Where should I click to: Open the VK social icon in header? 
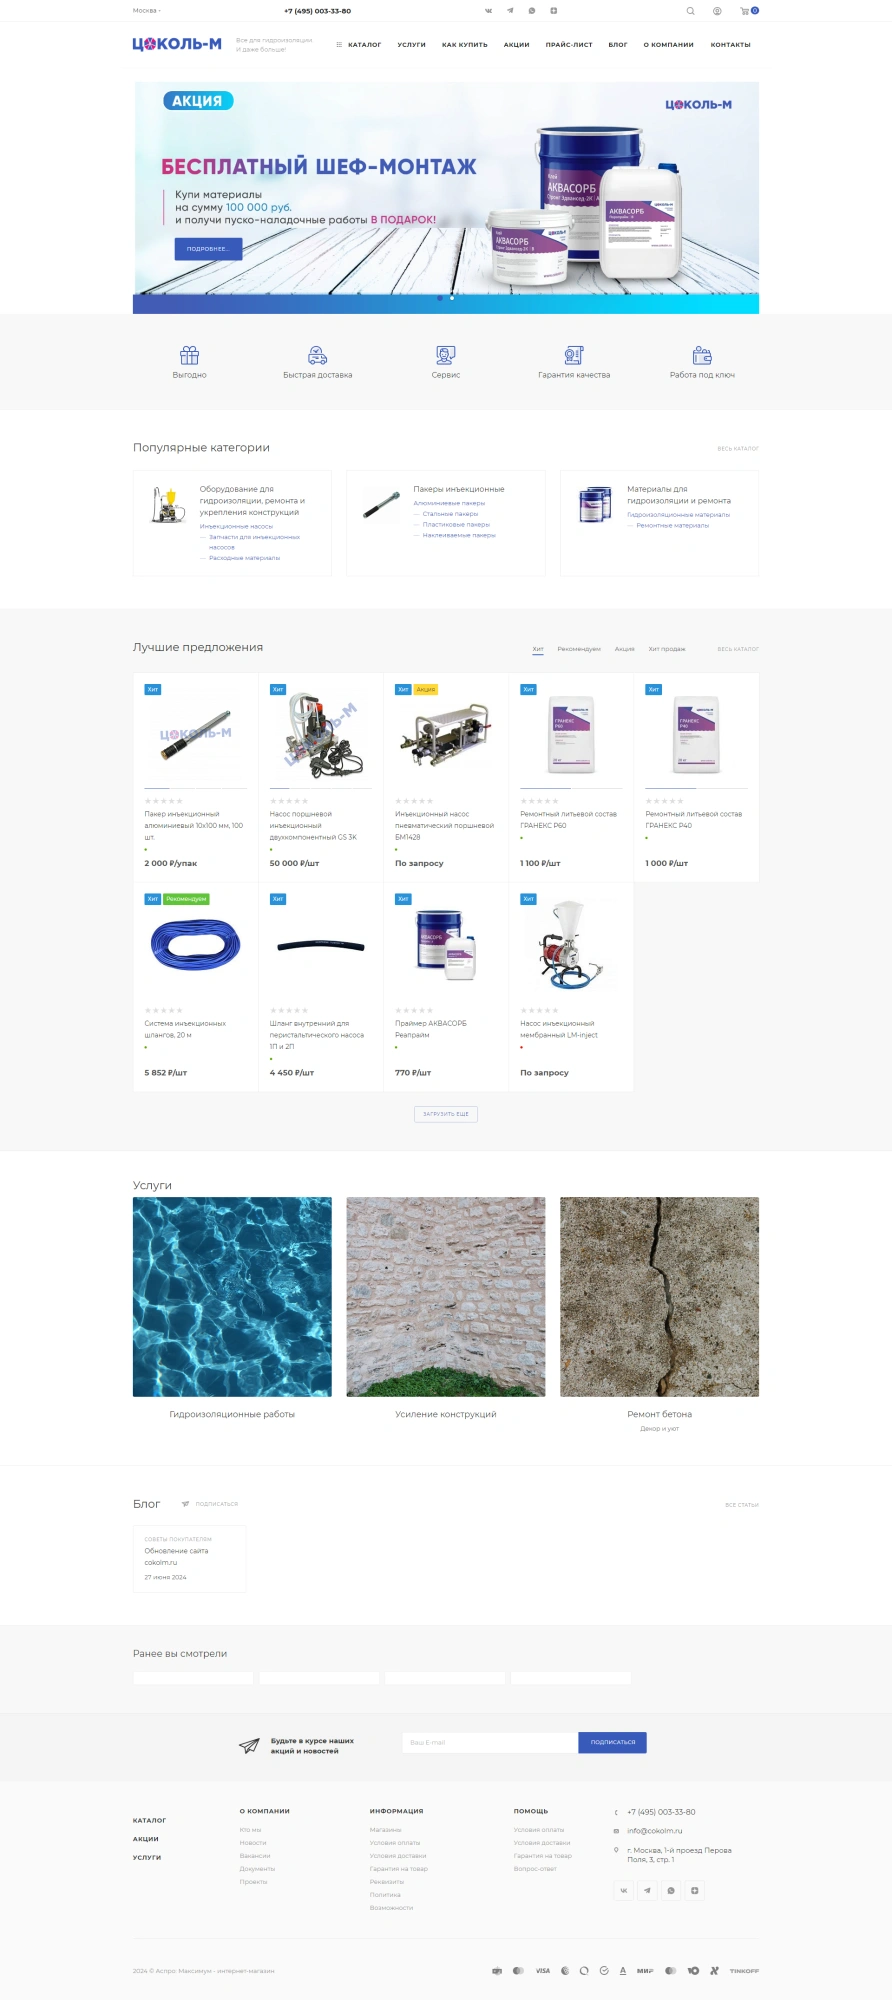(489, 11)
